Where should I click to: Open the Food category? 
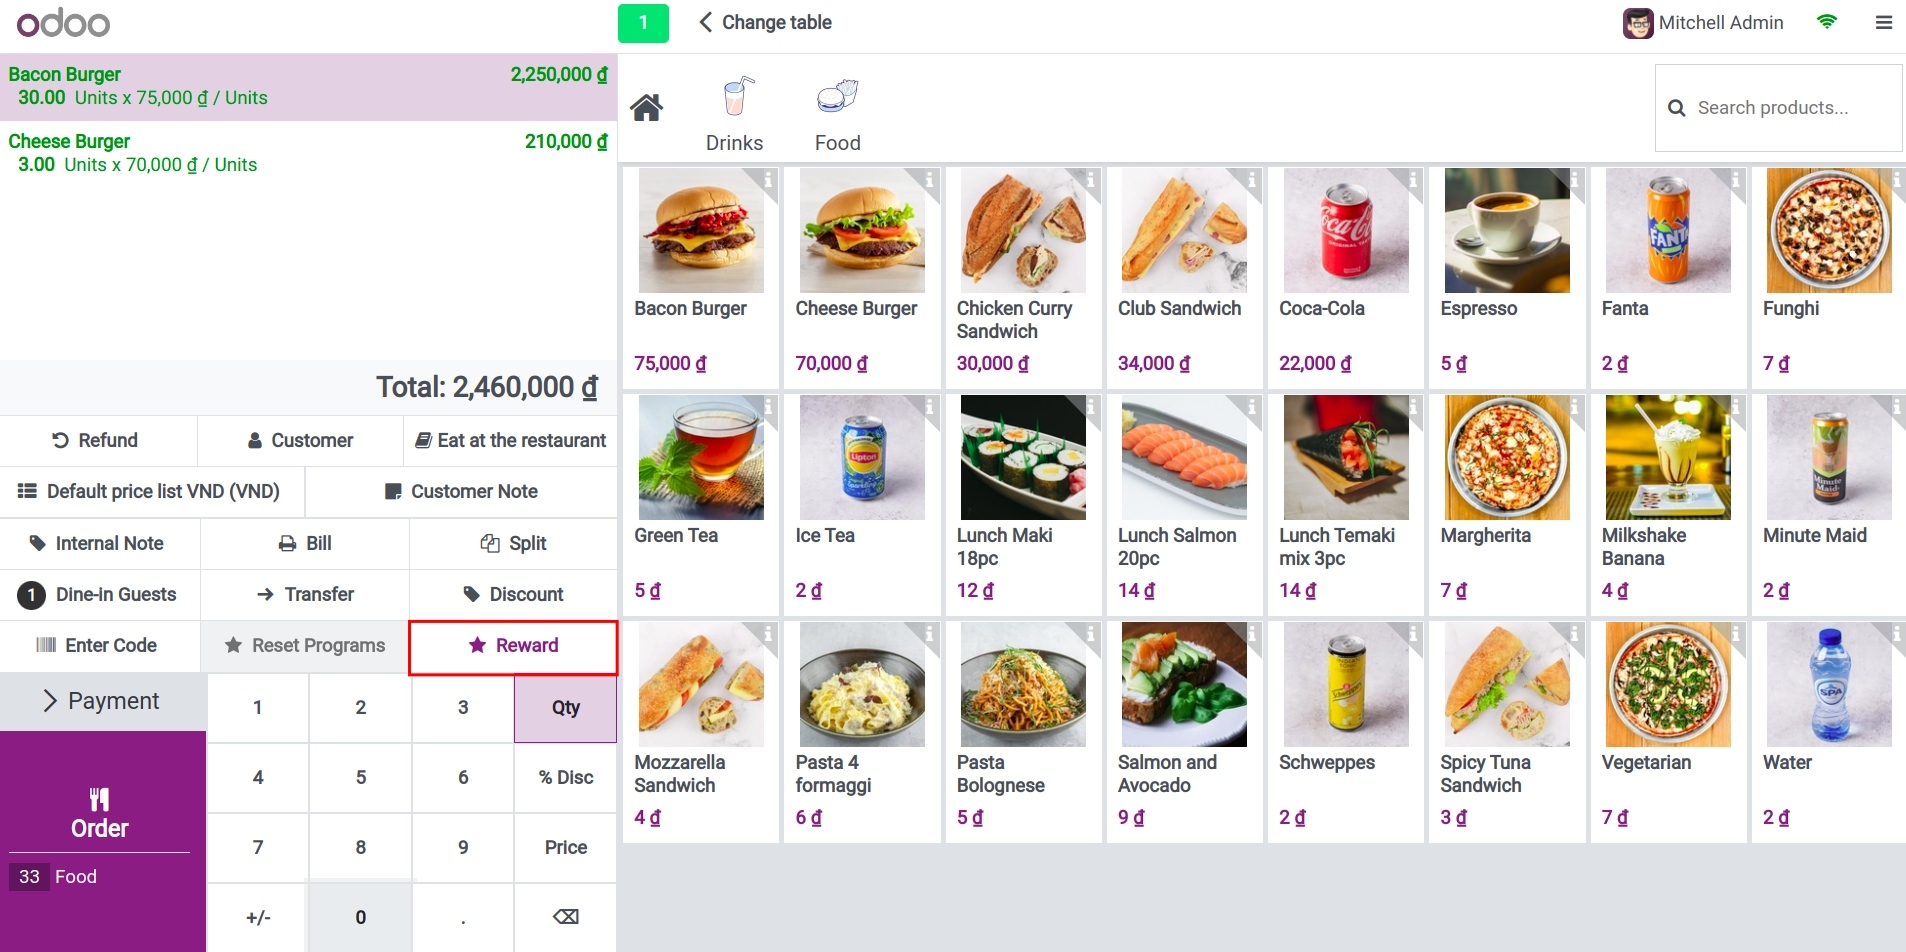(x=837, y=114)
